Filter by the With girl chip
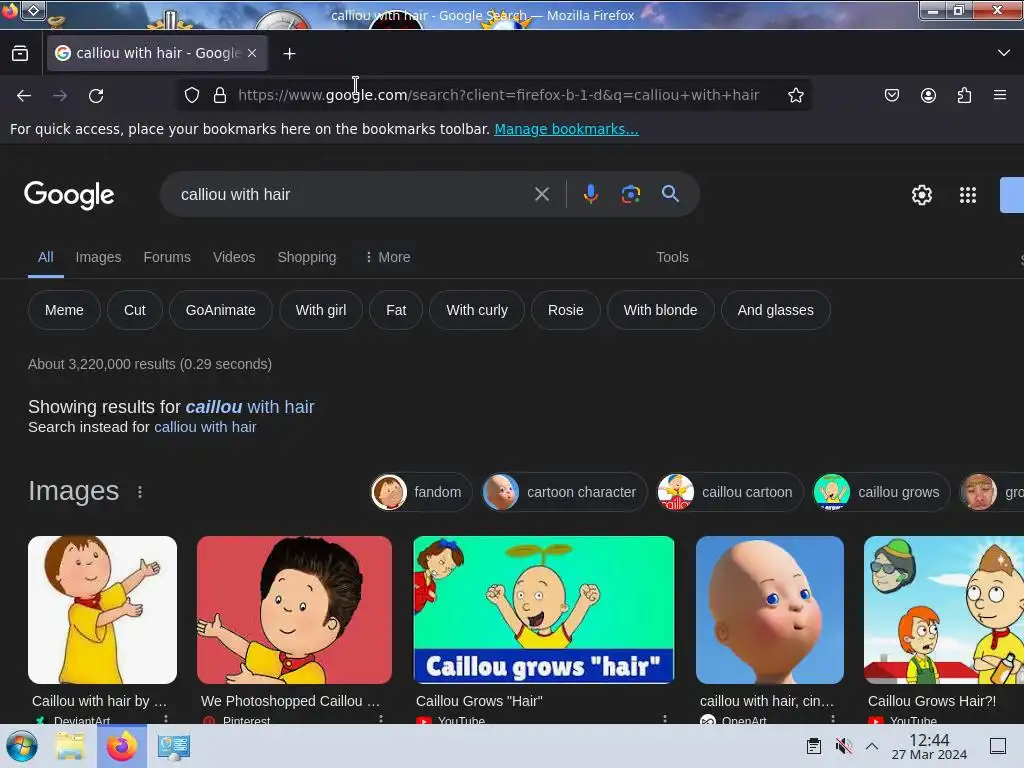 [x=321, y=310]
